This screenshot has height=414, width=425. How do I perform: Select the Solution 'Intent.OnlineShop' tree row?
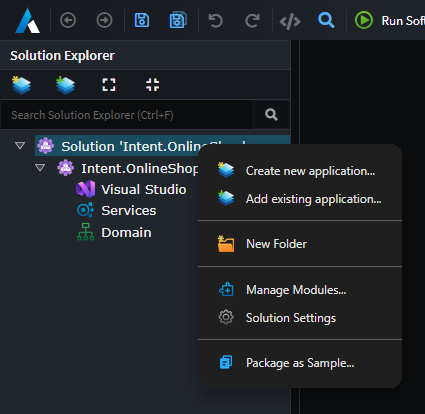[x=162, y=146]
